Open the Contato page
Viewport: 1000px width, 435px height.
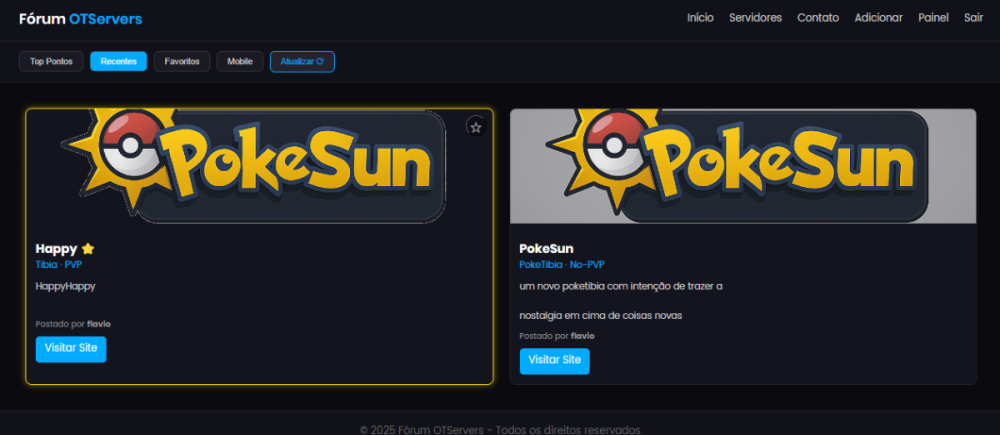818,18
